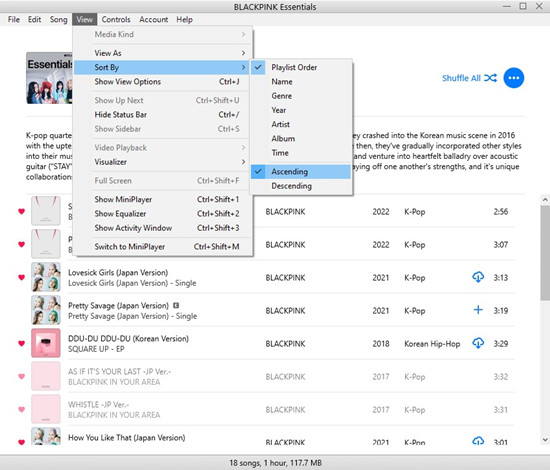Add Pretty Savage (Japan Version) with plus icon
The image size is (550, 470).
[x=478, y=310]
